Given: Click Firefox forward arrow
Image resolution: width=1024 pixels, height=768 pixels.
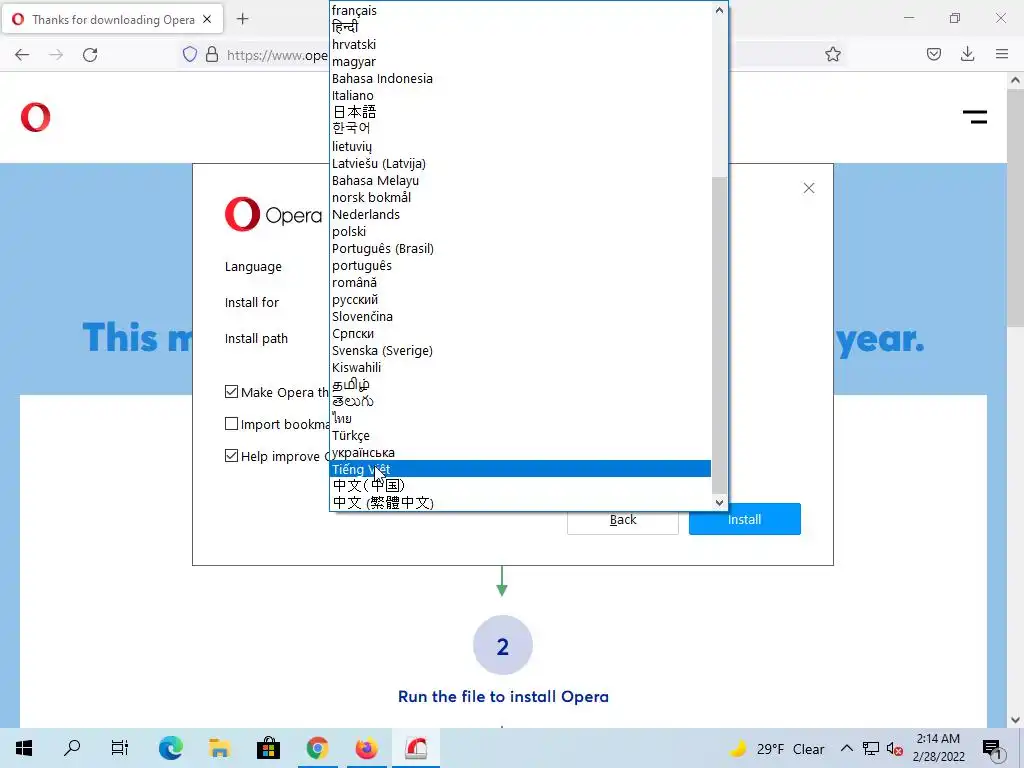Looking at the screenshot, I should [56, 55].
